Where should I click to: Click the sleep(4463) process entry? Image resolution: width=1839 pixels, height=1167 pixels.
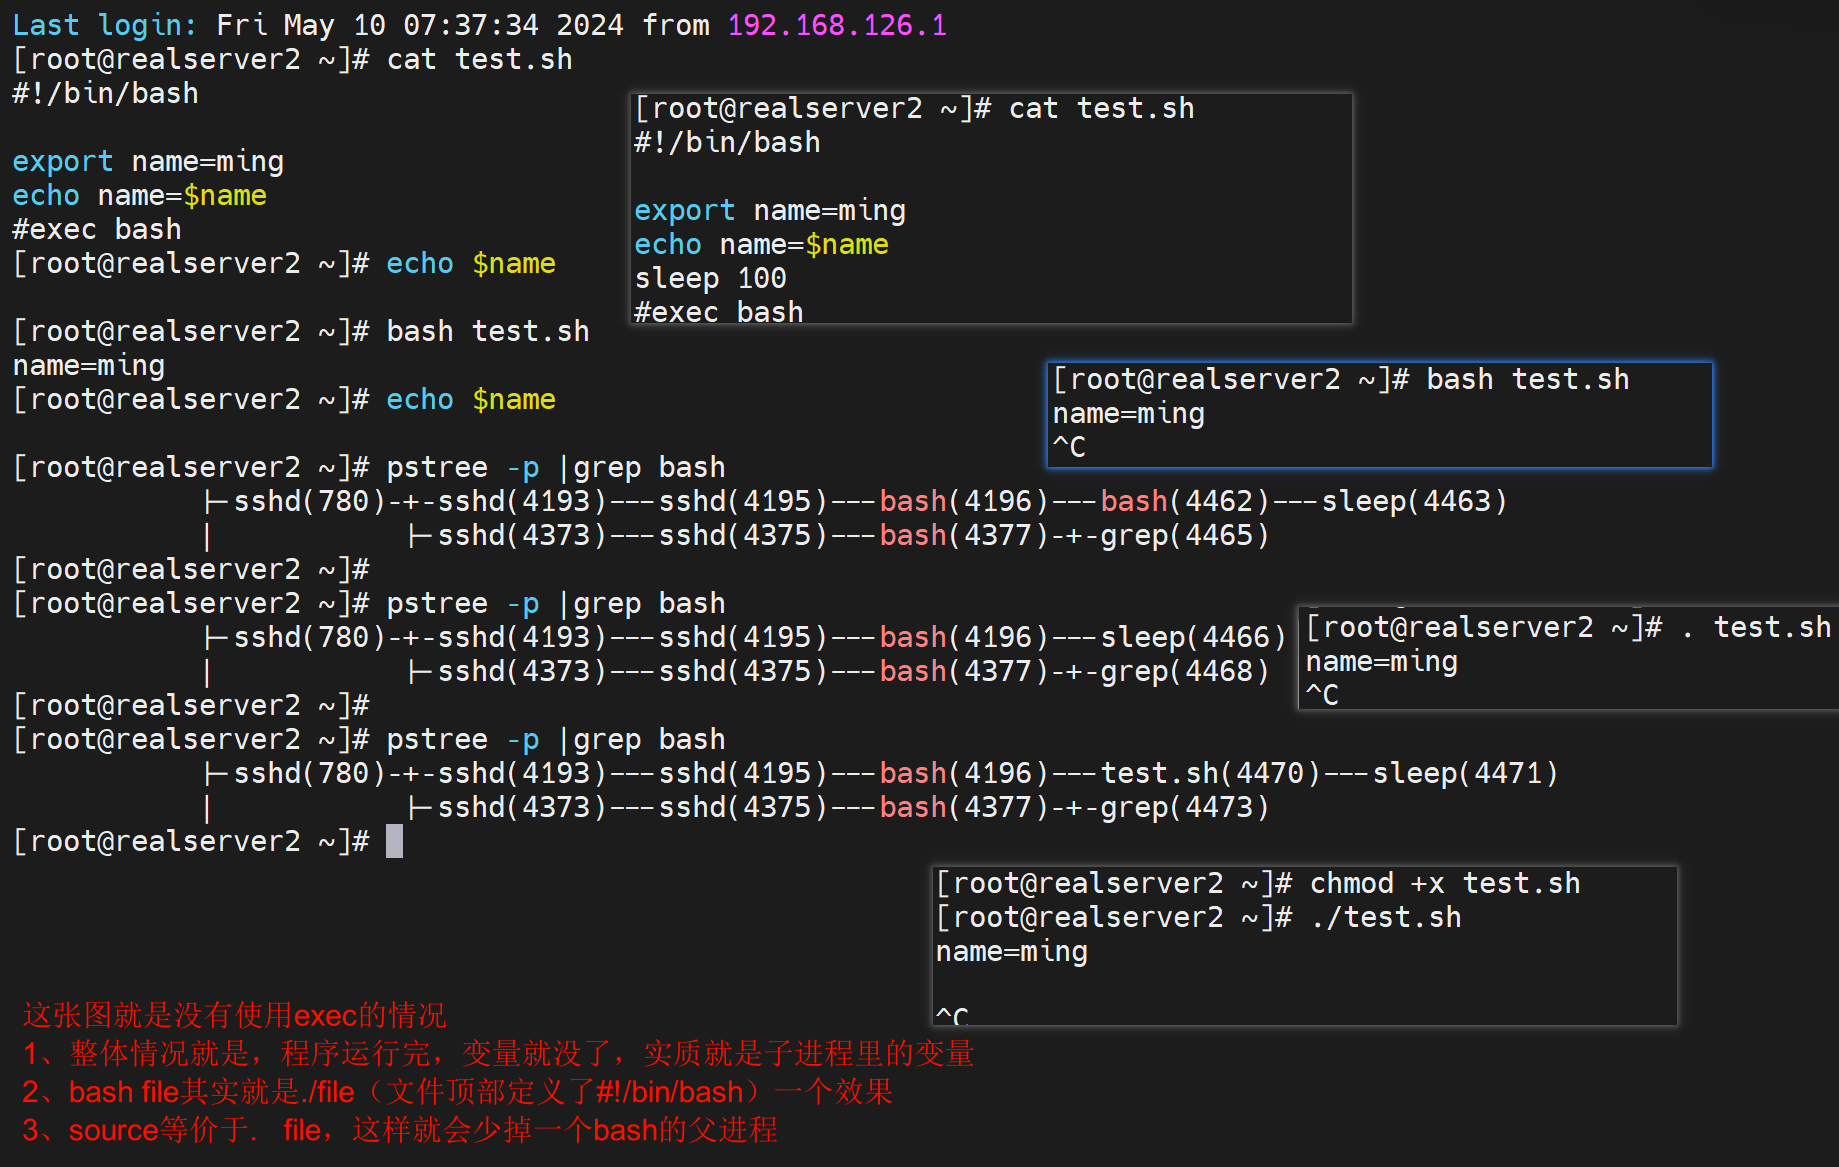1413,501
